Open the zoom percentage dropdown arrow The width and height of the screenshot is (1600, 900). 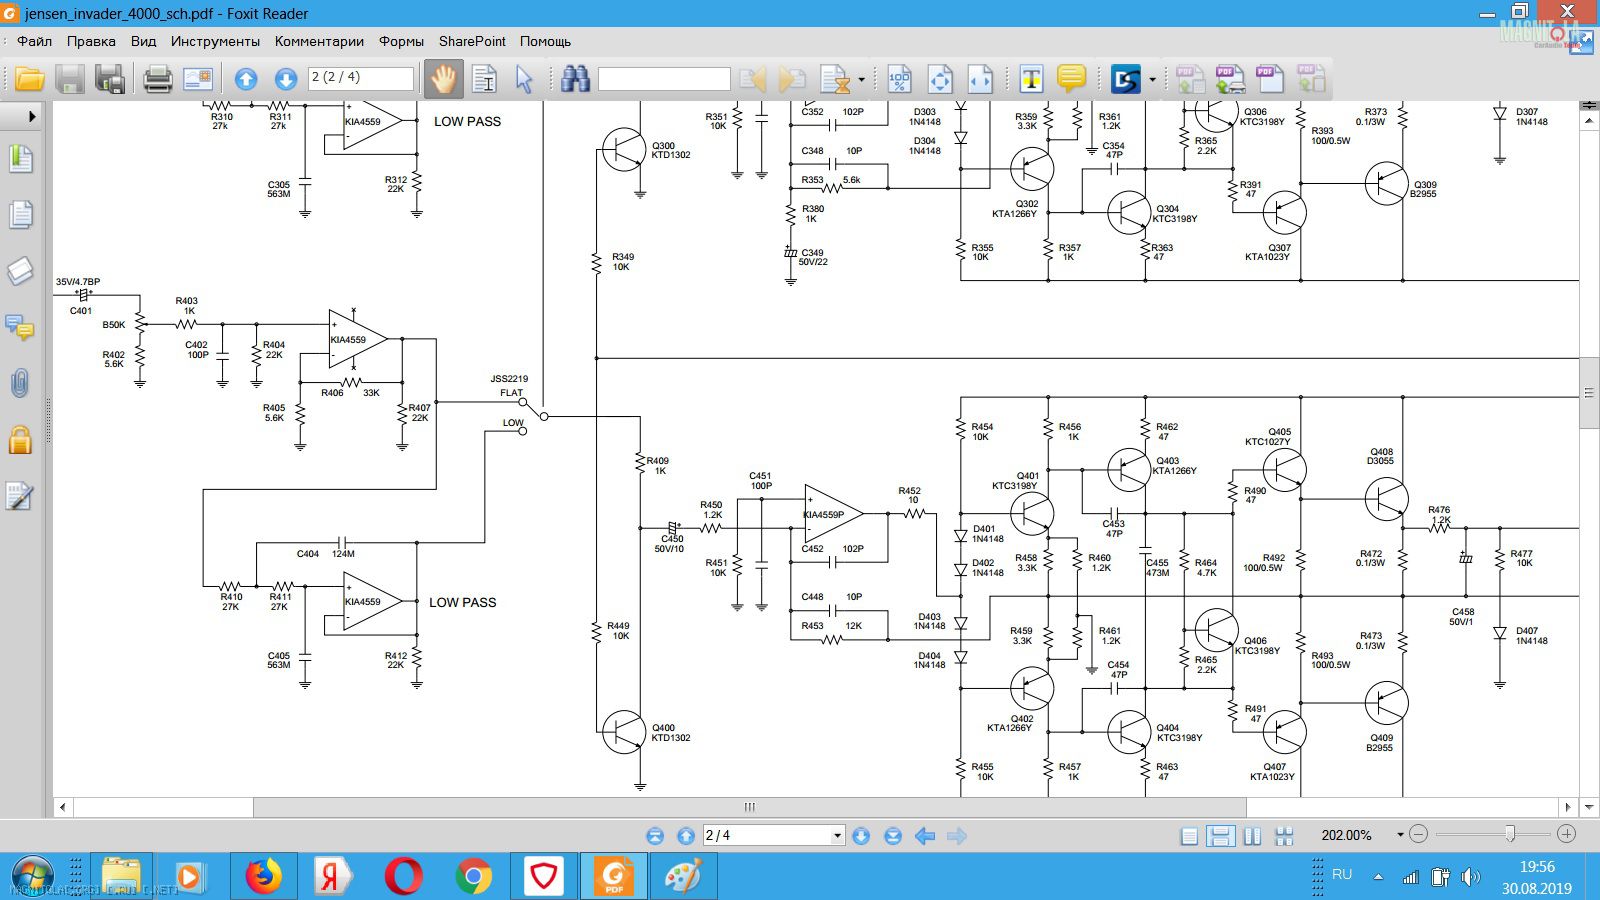(x=1400, y=835)
